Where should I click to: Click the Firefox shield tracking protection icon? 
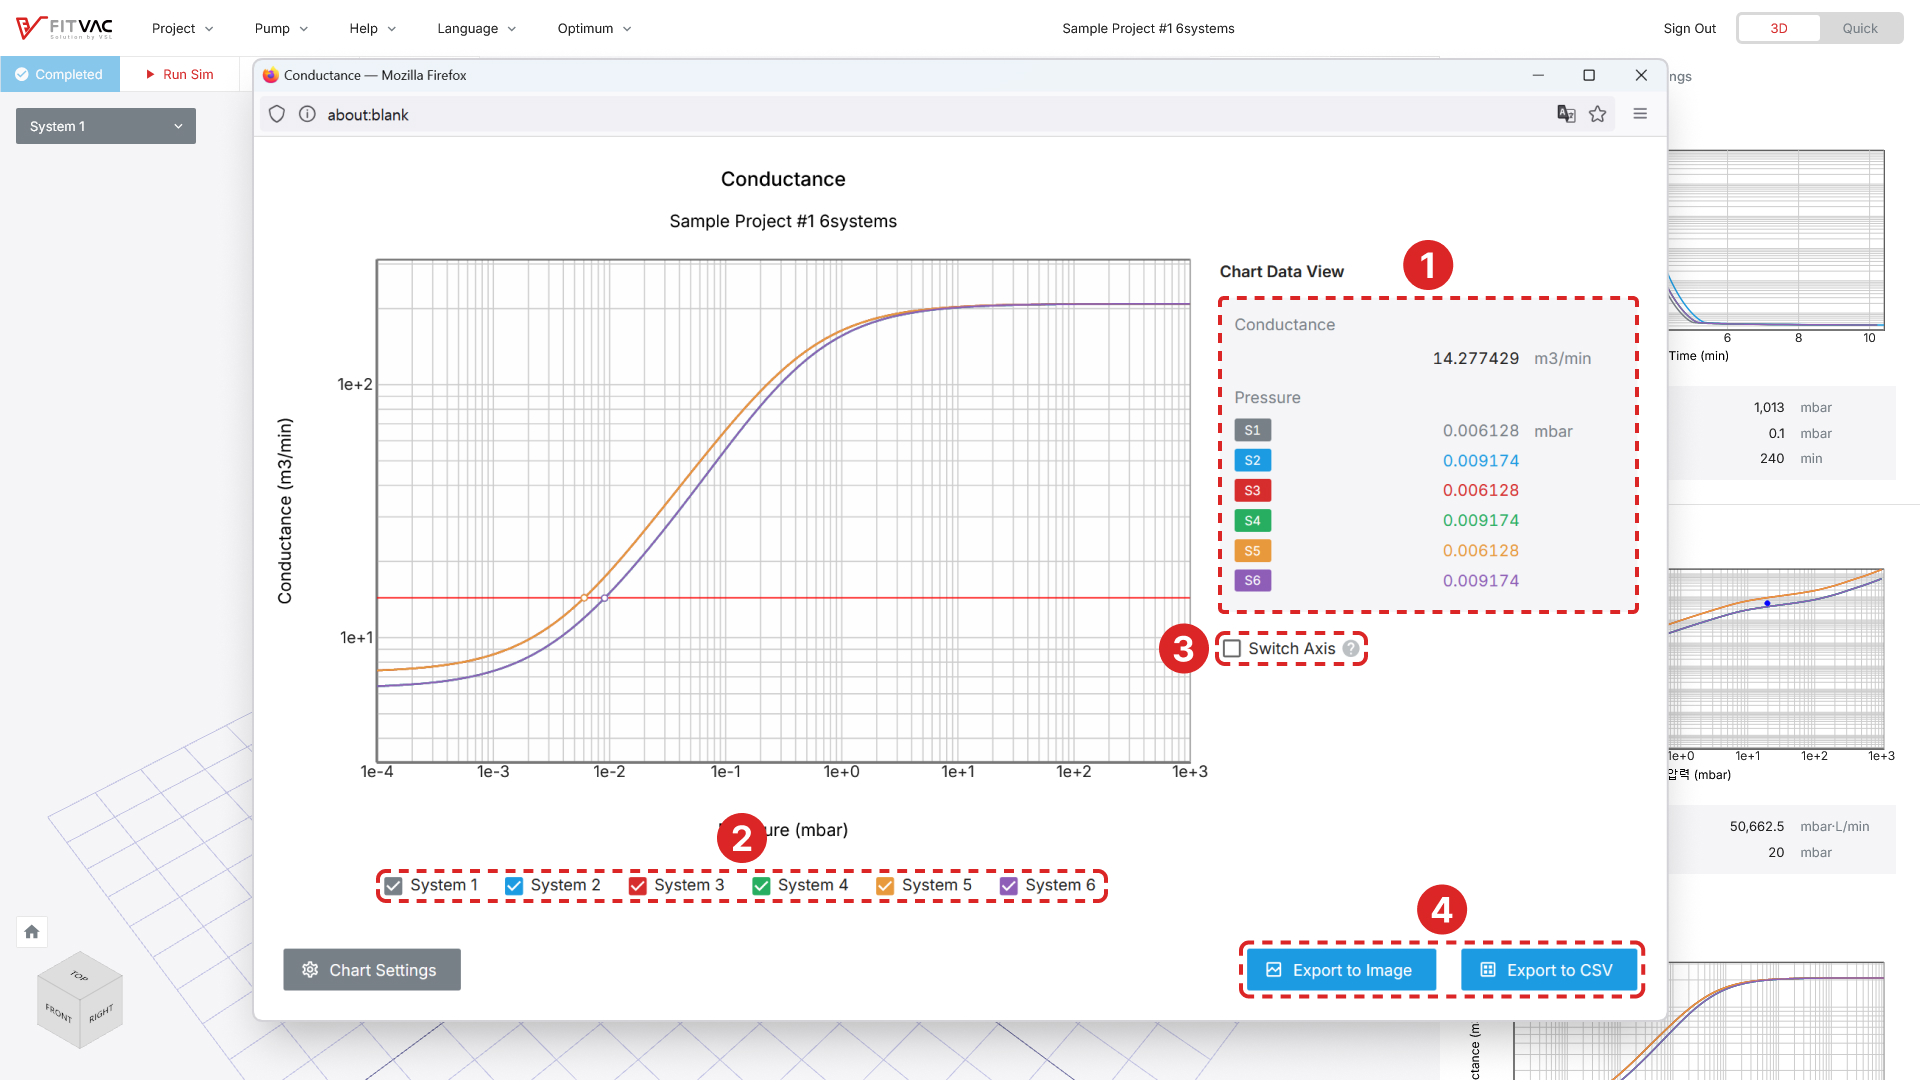coord(277,114)
